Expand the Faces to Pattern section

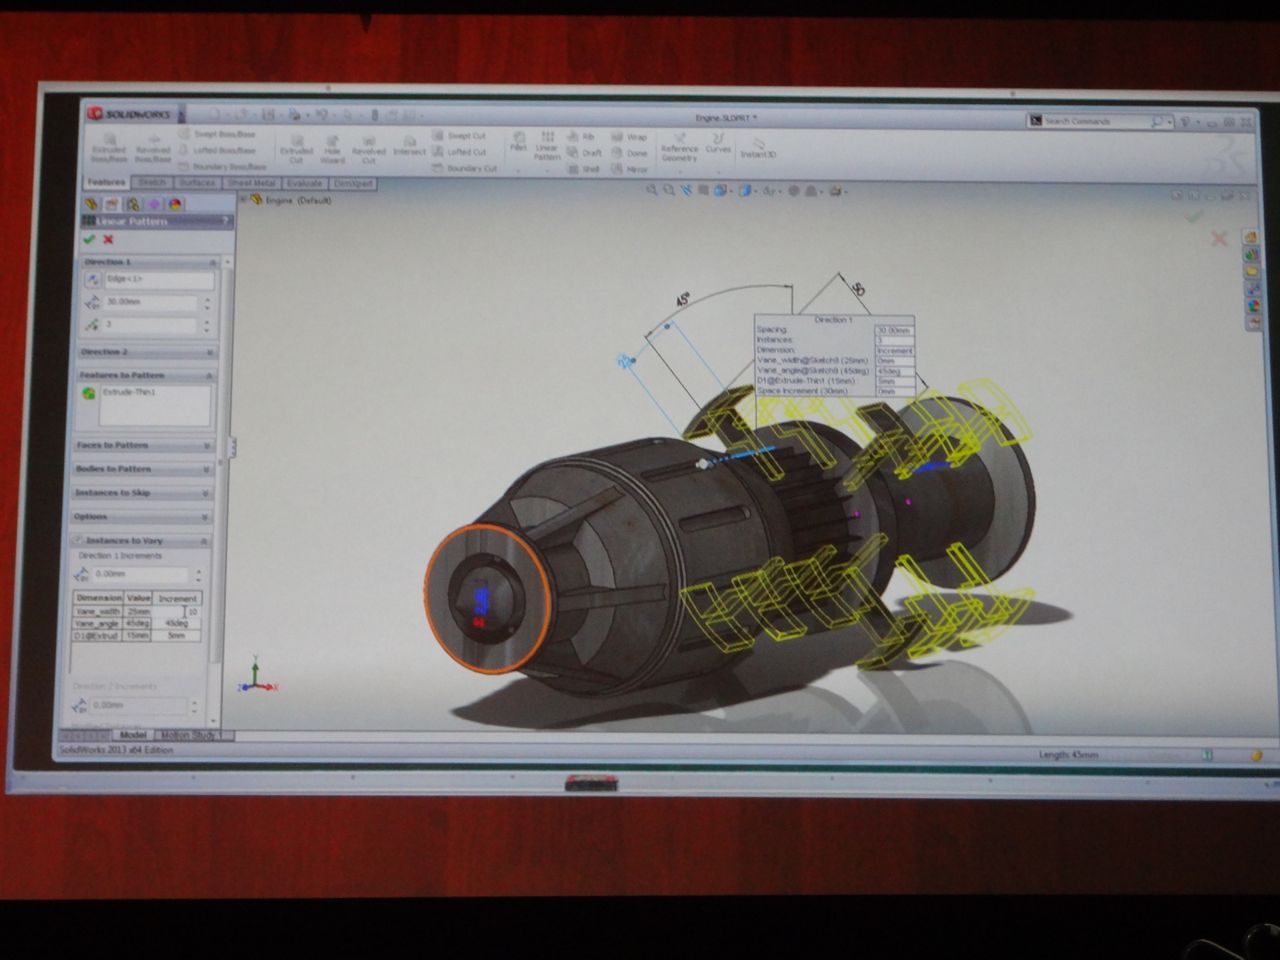(x=145, y=445)
